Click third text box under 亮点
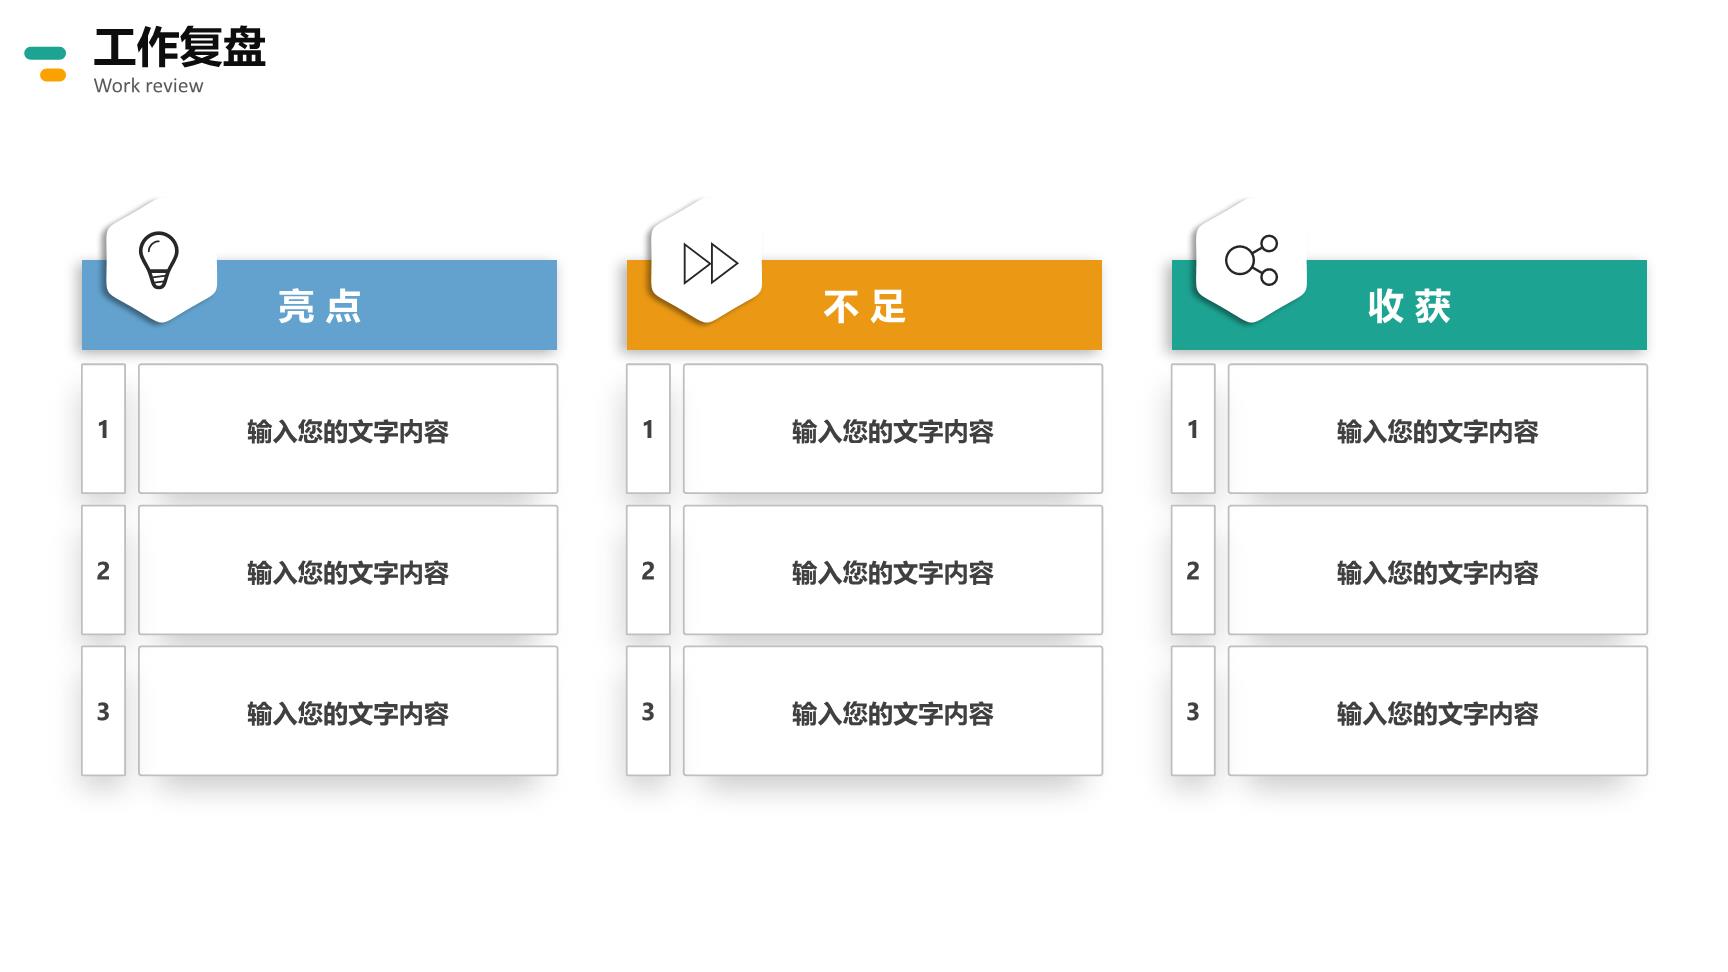Image resolution: width=1728 pixels, height=972 pixels. pos(348,711)
